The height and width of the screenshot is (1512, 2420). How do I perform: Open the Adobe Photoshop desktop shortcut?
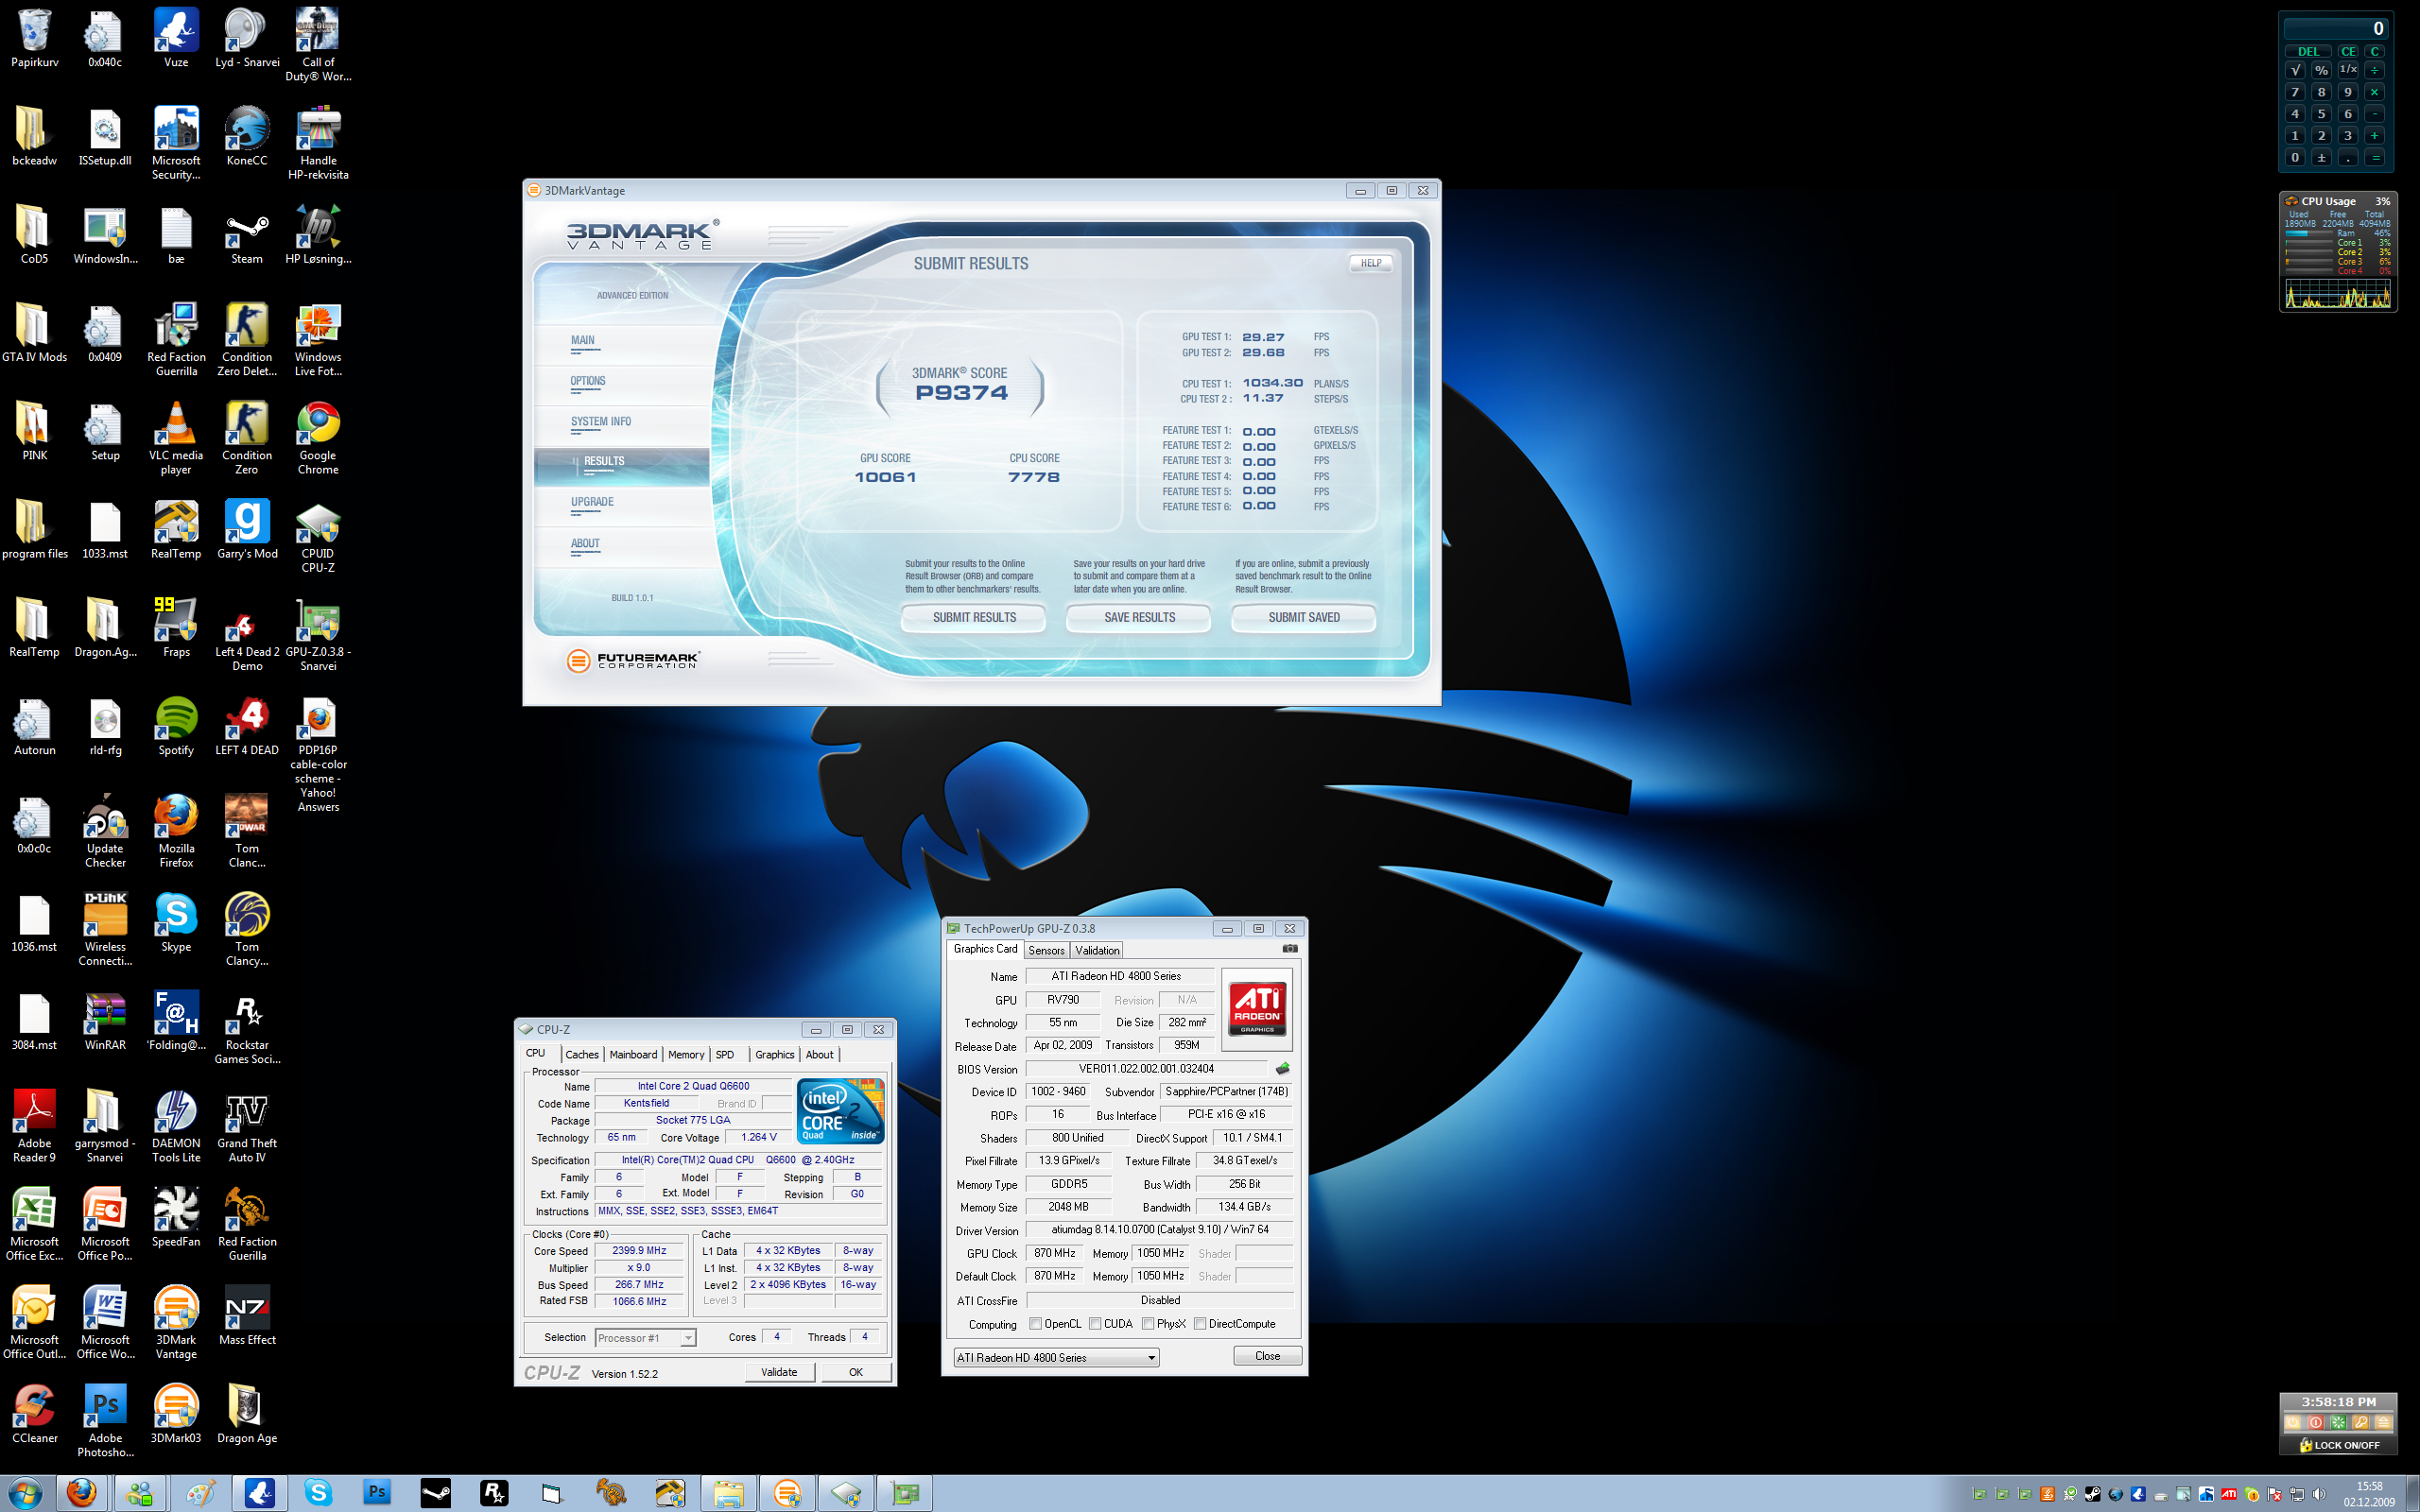(105, 1421)
